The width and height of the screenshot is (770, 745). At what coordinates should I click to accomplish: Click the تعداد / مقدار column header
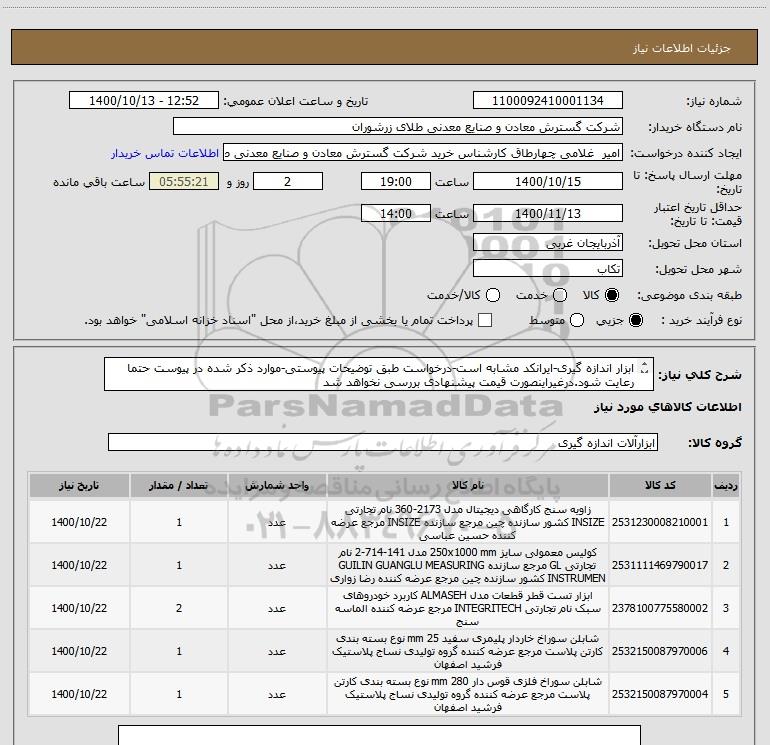point(179,486)
